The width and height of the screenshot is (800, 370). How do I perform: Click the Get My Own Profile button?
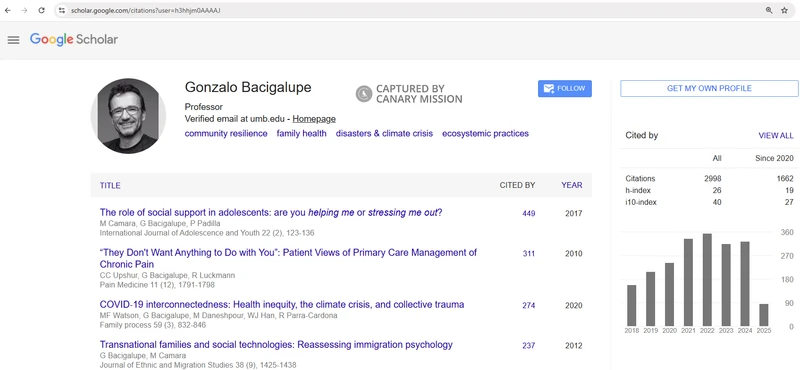click(x=709, y=88)
